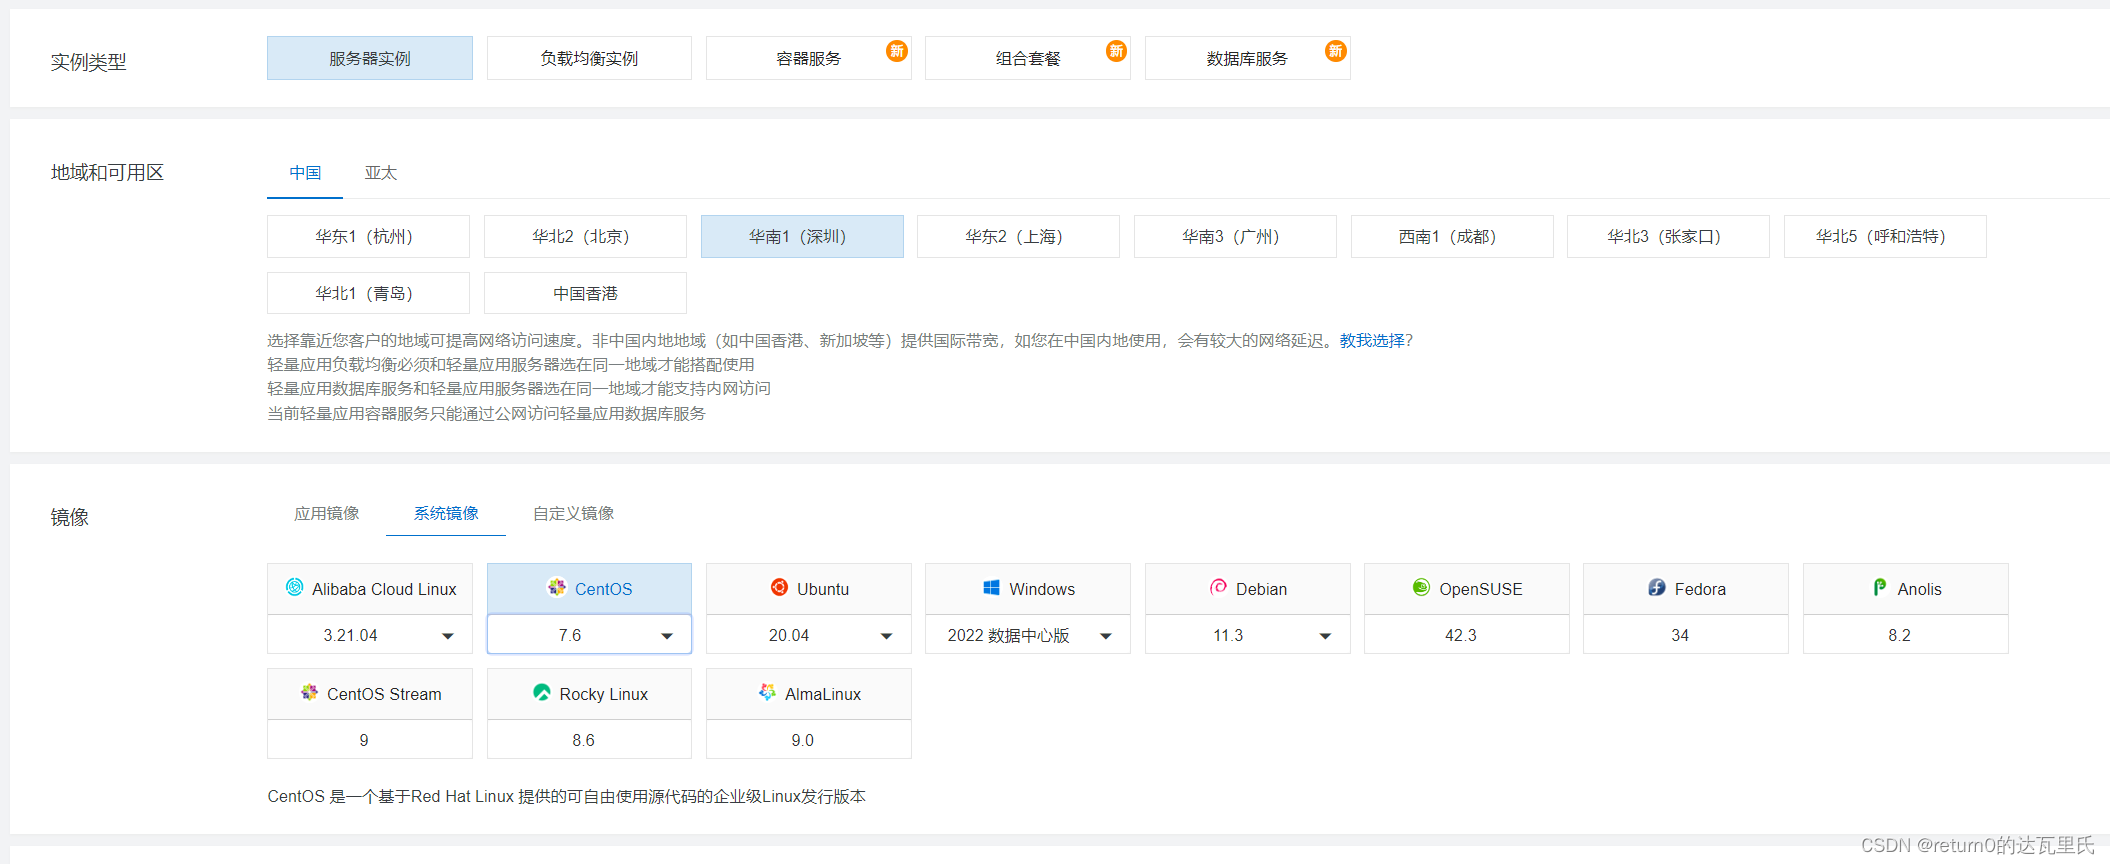The height and width of the screenshot is (864, 2110).
Task: Select the Debian system image
Action: click(1247, 589)
